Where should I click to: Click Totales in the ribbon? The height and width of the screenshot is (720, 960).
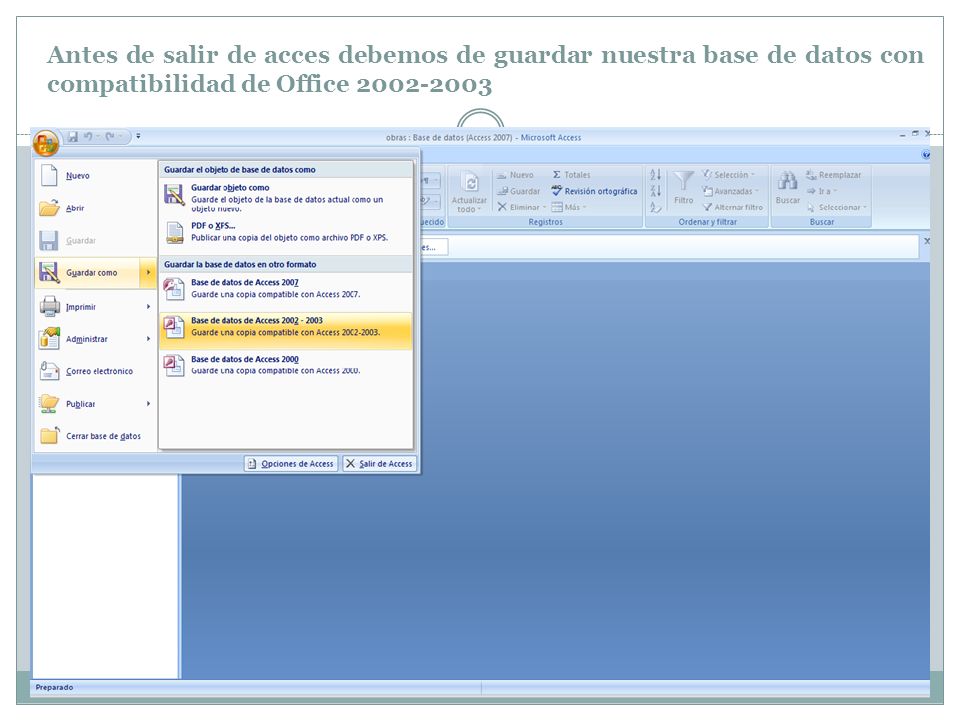pos(571,175)
